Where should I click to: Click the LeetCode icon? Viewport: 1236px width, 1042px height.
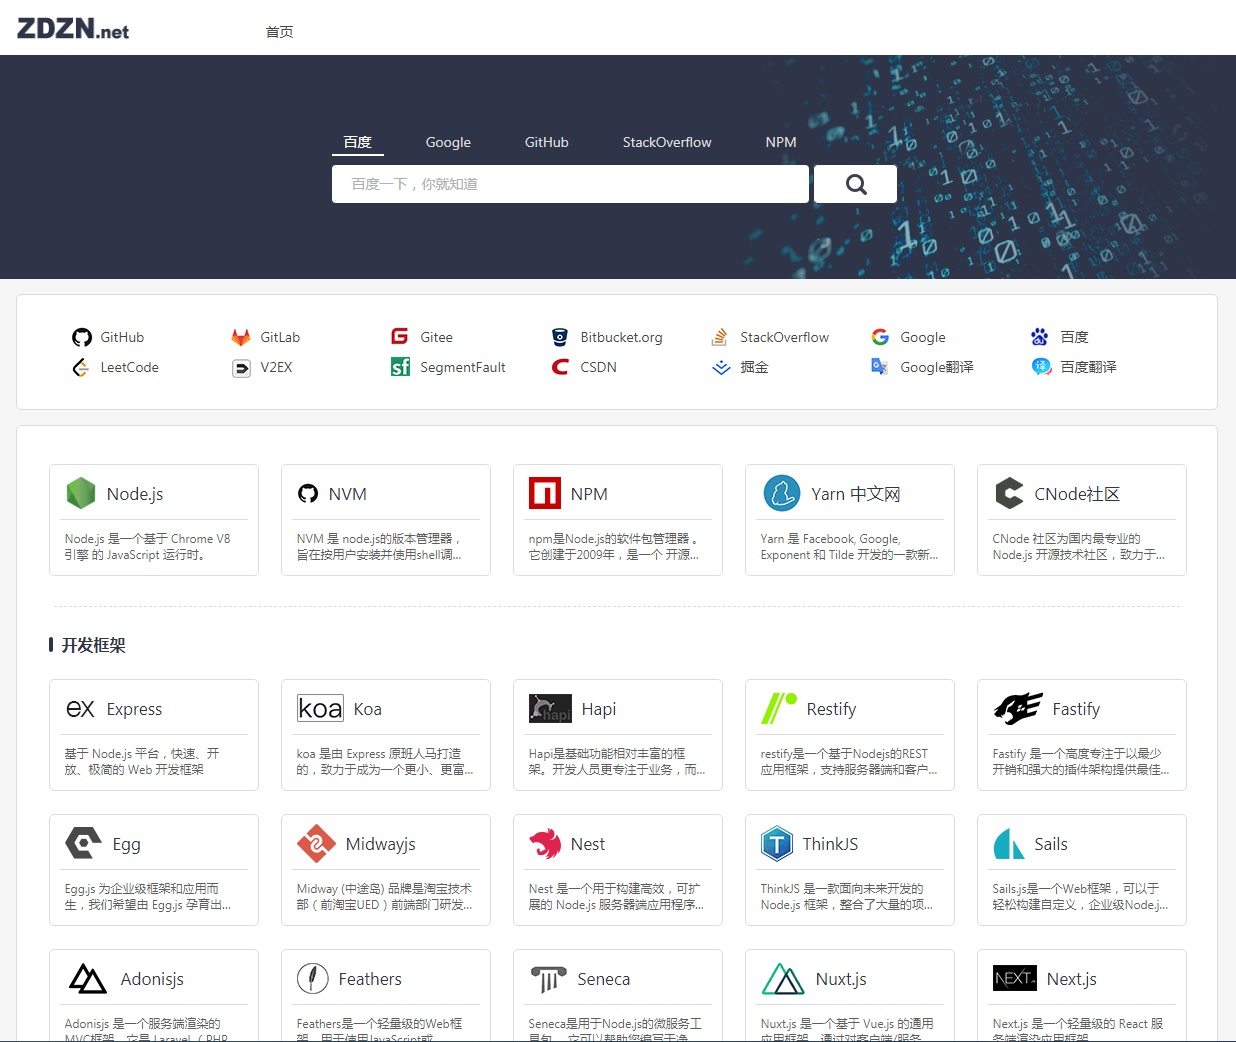click(x=82, y=367)
